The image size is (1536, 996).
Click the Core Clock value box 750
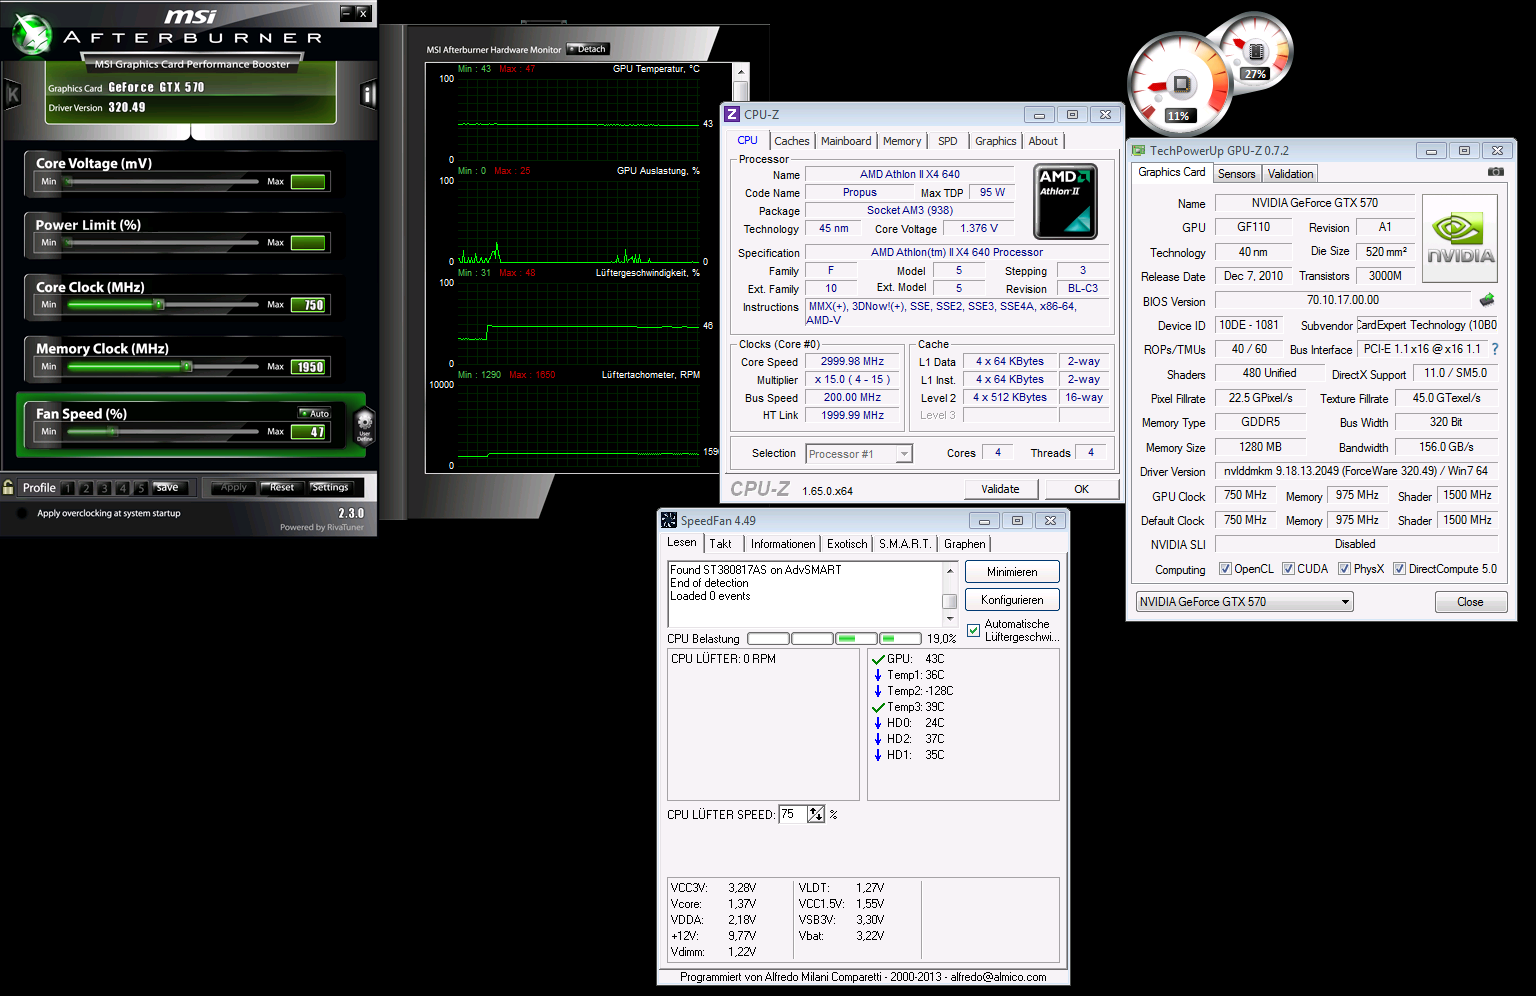tap(309, 305)
